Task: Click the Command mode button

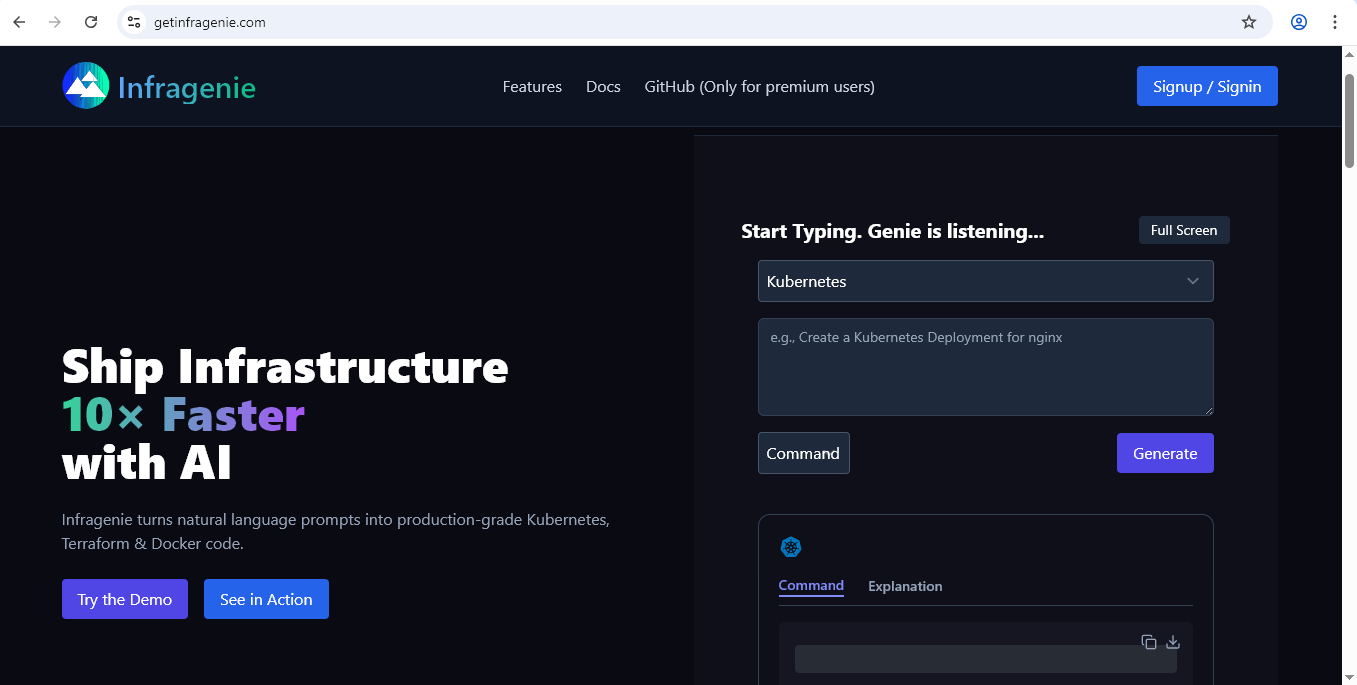Action: [804, 453]
